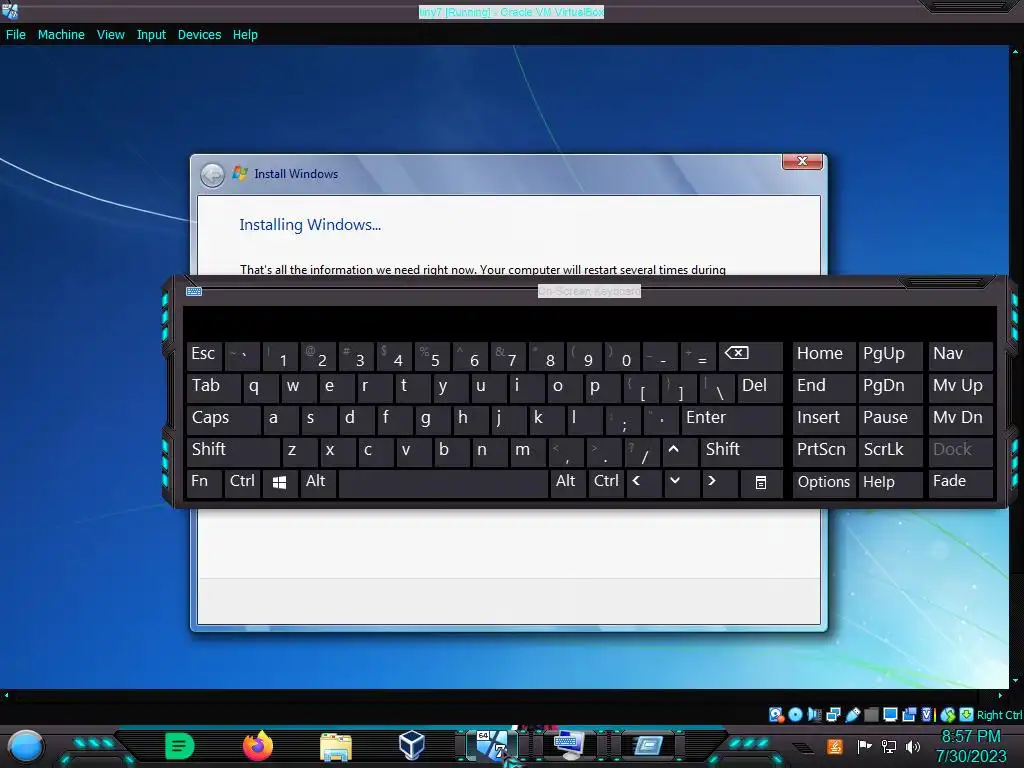Click the volume speaker tray icon
This screenshot has height=768, width=1024.
pyautogui.click(x=913, y=746)
